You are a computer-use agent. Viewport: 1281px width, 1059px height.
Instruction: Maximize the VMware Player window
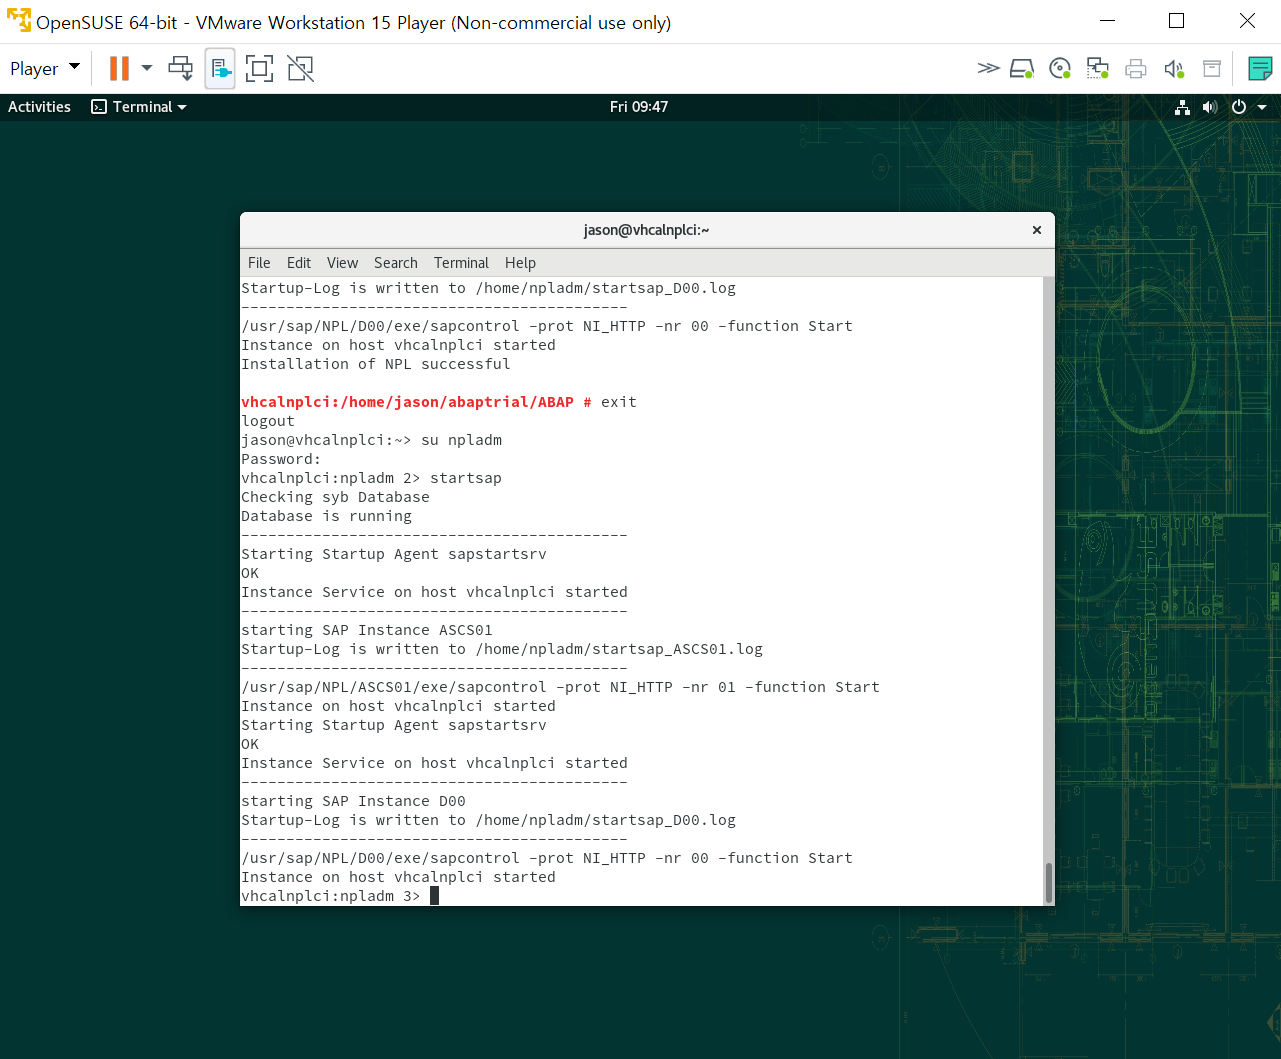tap(1176, 21)
